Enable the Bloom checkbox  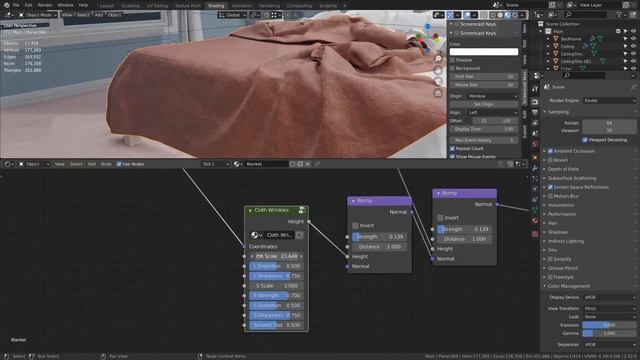tap(550, 160)
